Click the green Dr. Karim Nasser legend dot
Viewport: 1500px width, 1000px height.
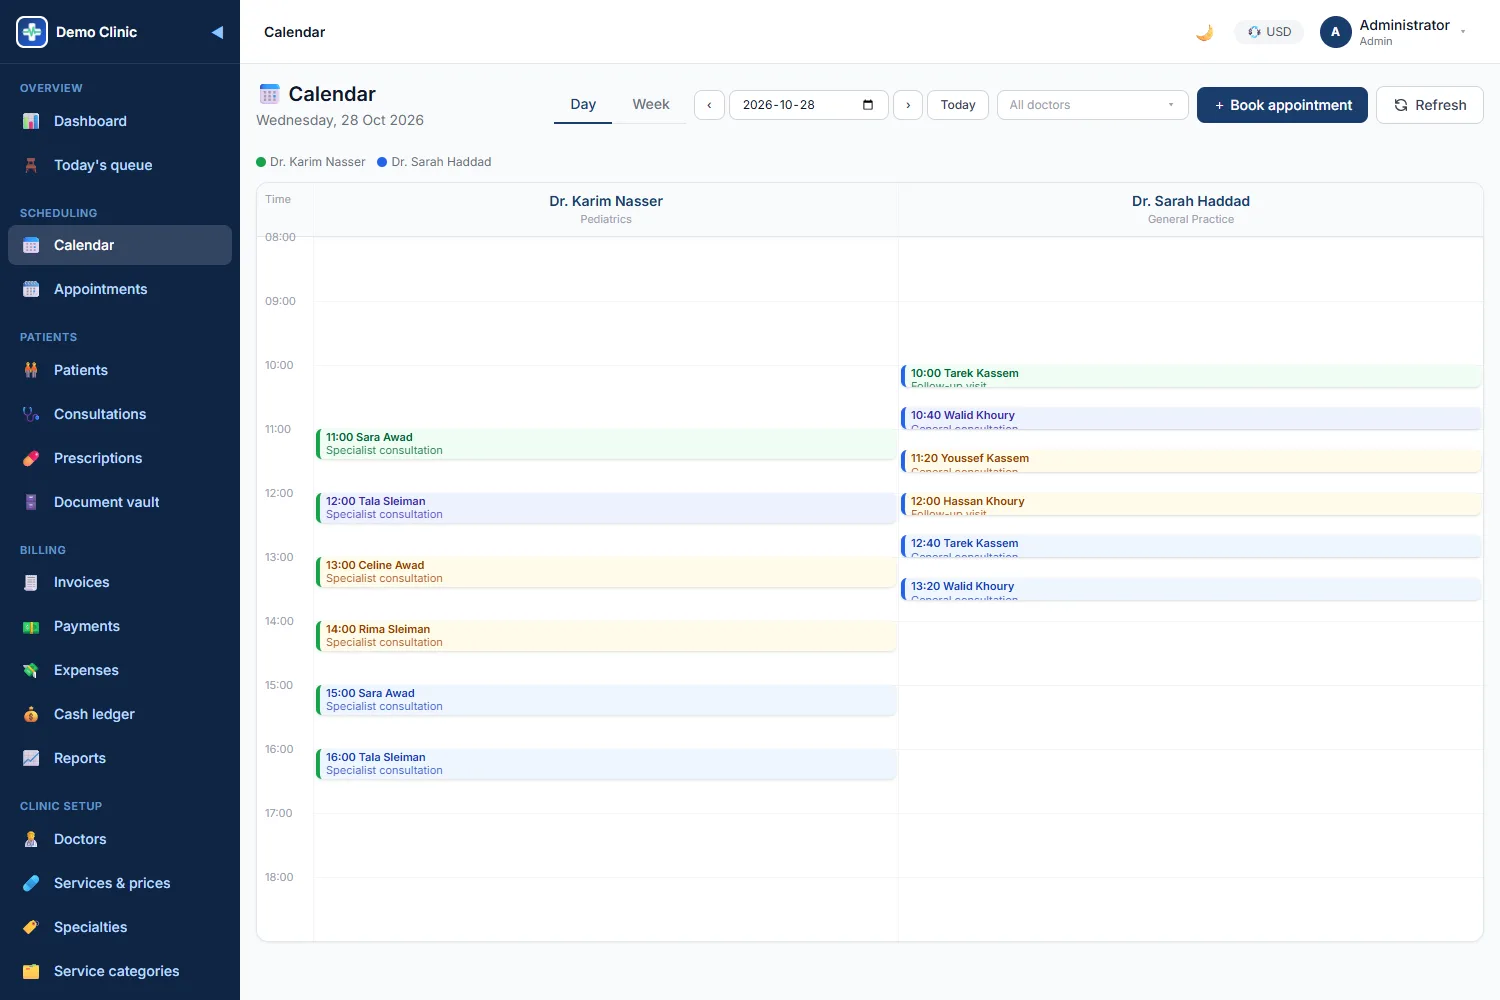pyautogui.click(x=261, y=162)
